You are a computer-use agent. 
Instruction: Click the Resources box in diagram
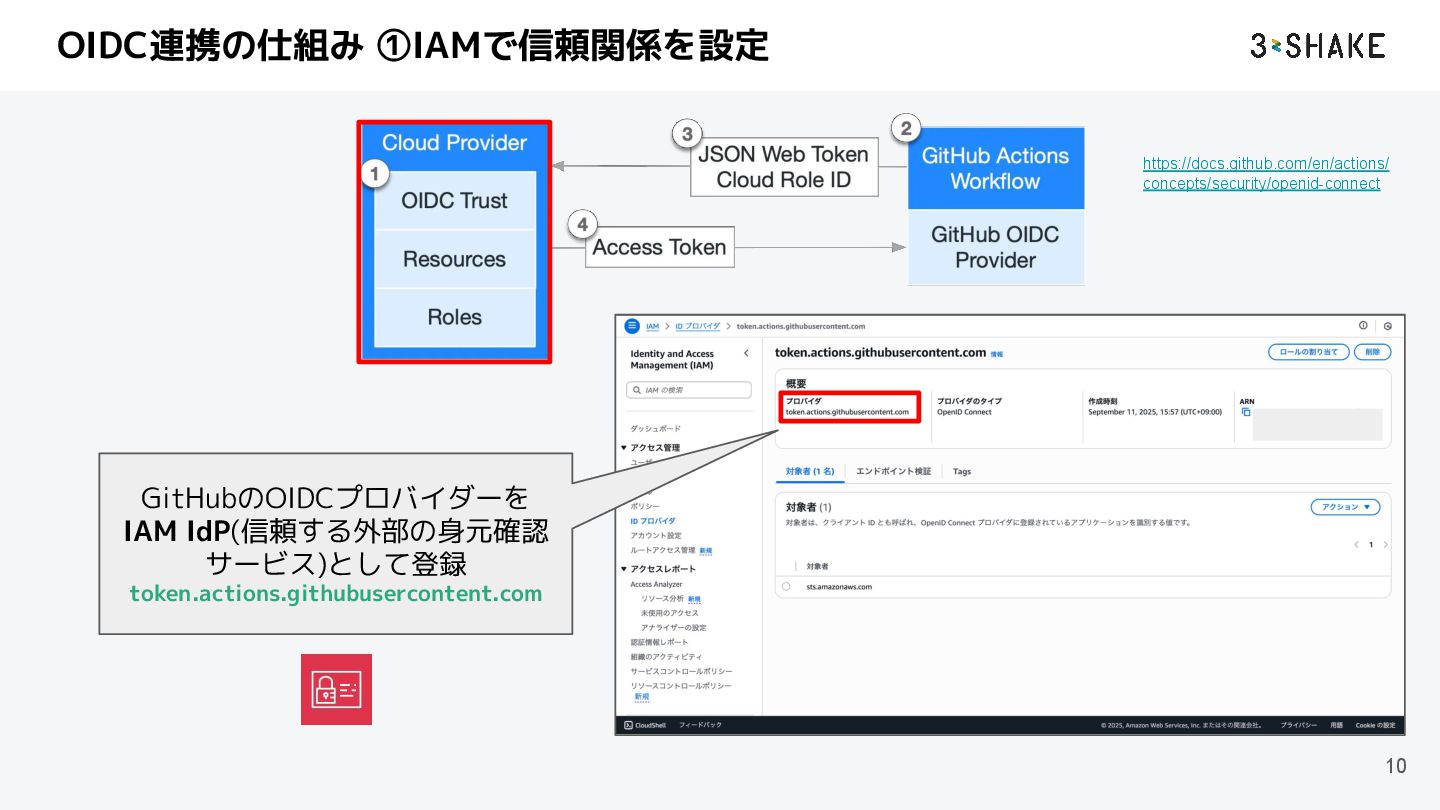tap(455, 259)
